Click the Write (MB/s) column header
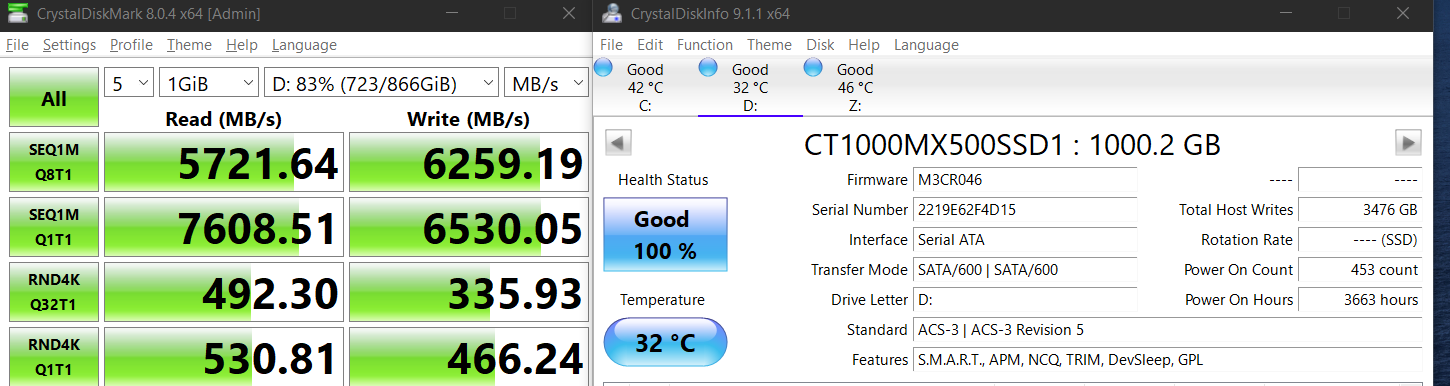Image resolution: width=1450 pixels, height=386 pixels. coord(468,119)
